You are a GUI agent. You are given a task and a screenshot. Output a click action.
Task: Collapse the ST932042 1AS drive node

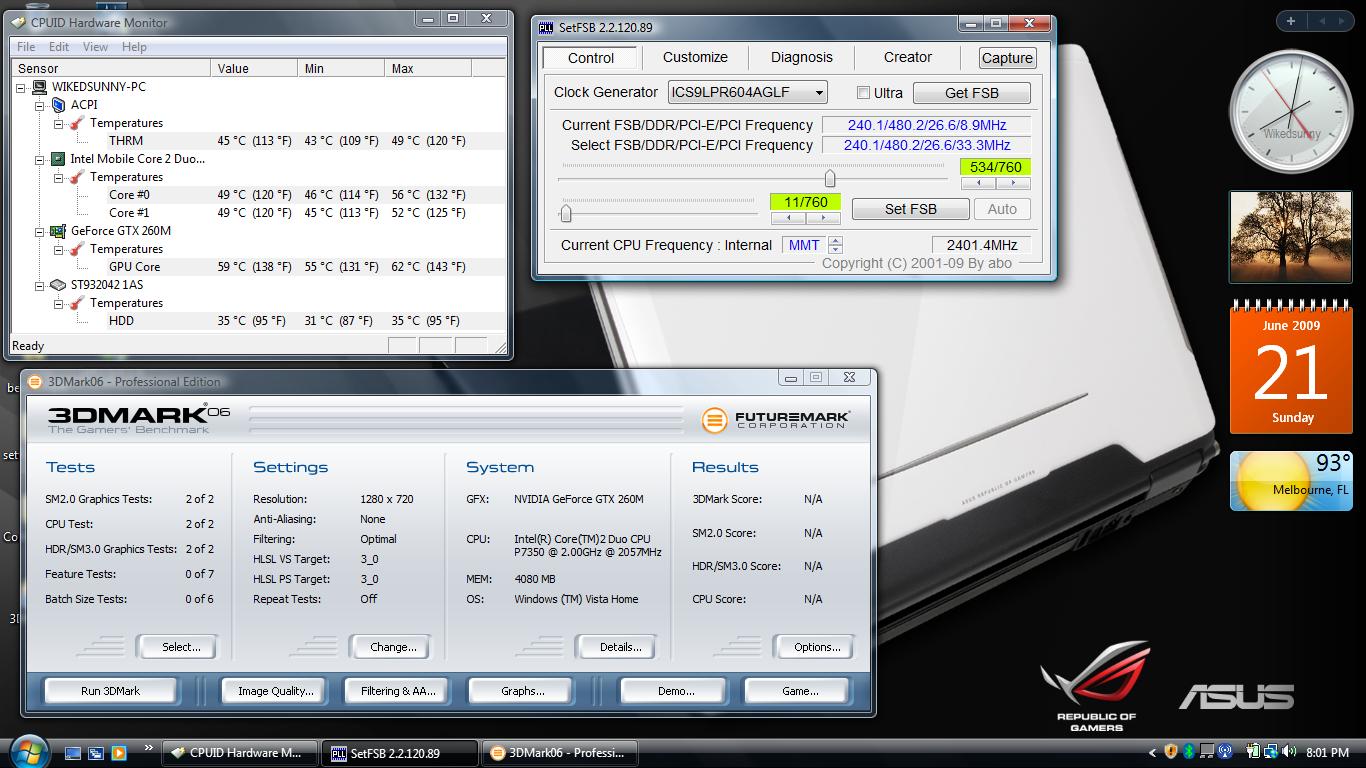tap(40, 285)
